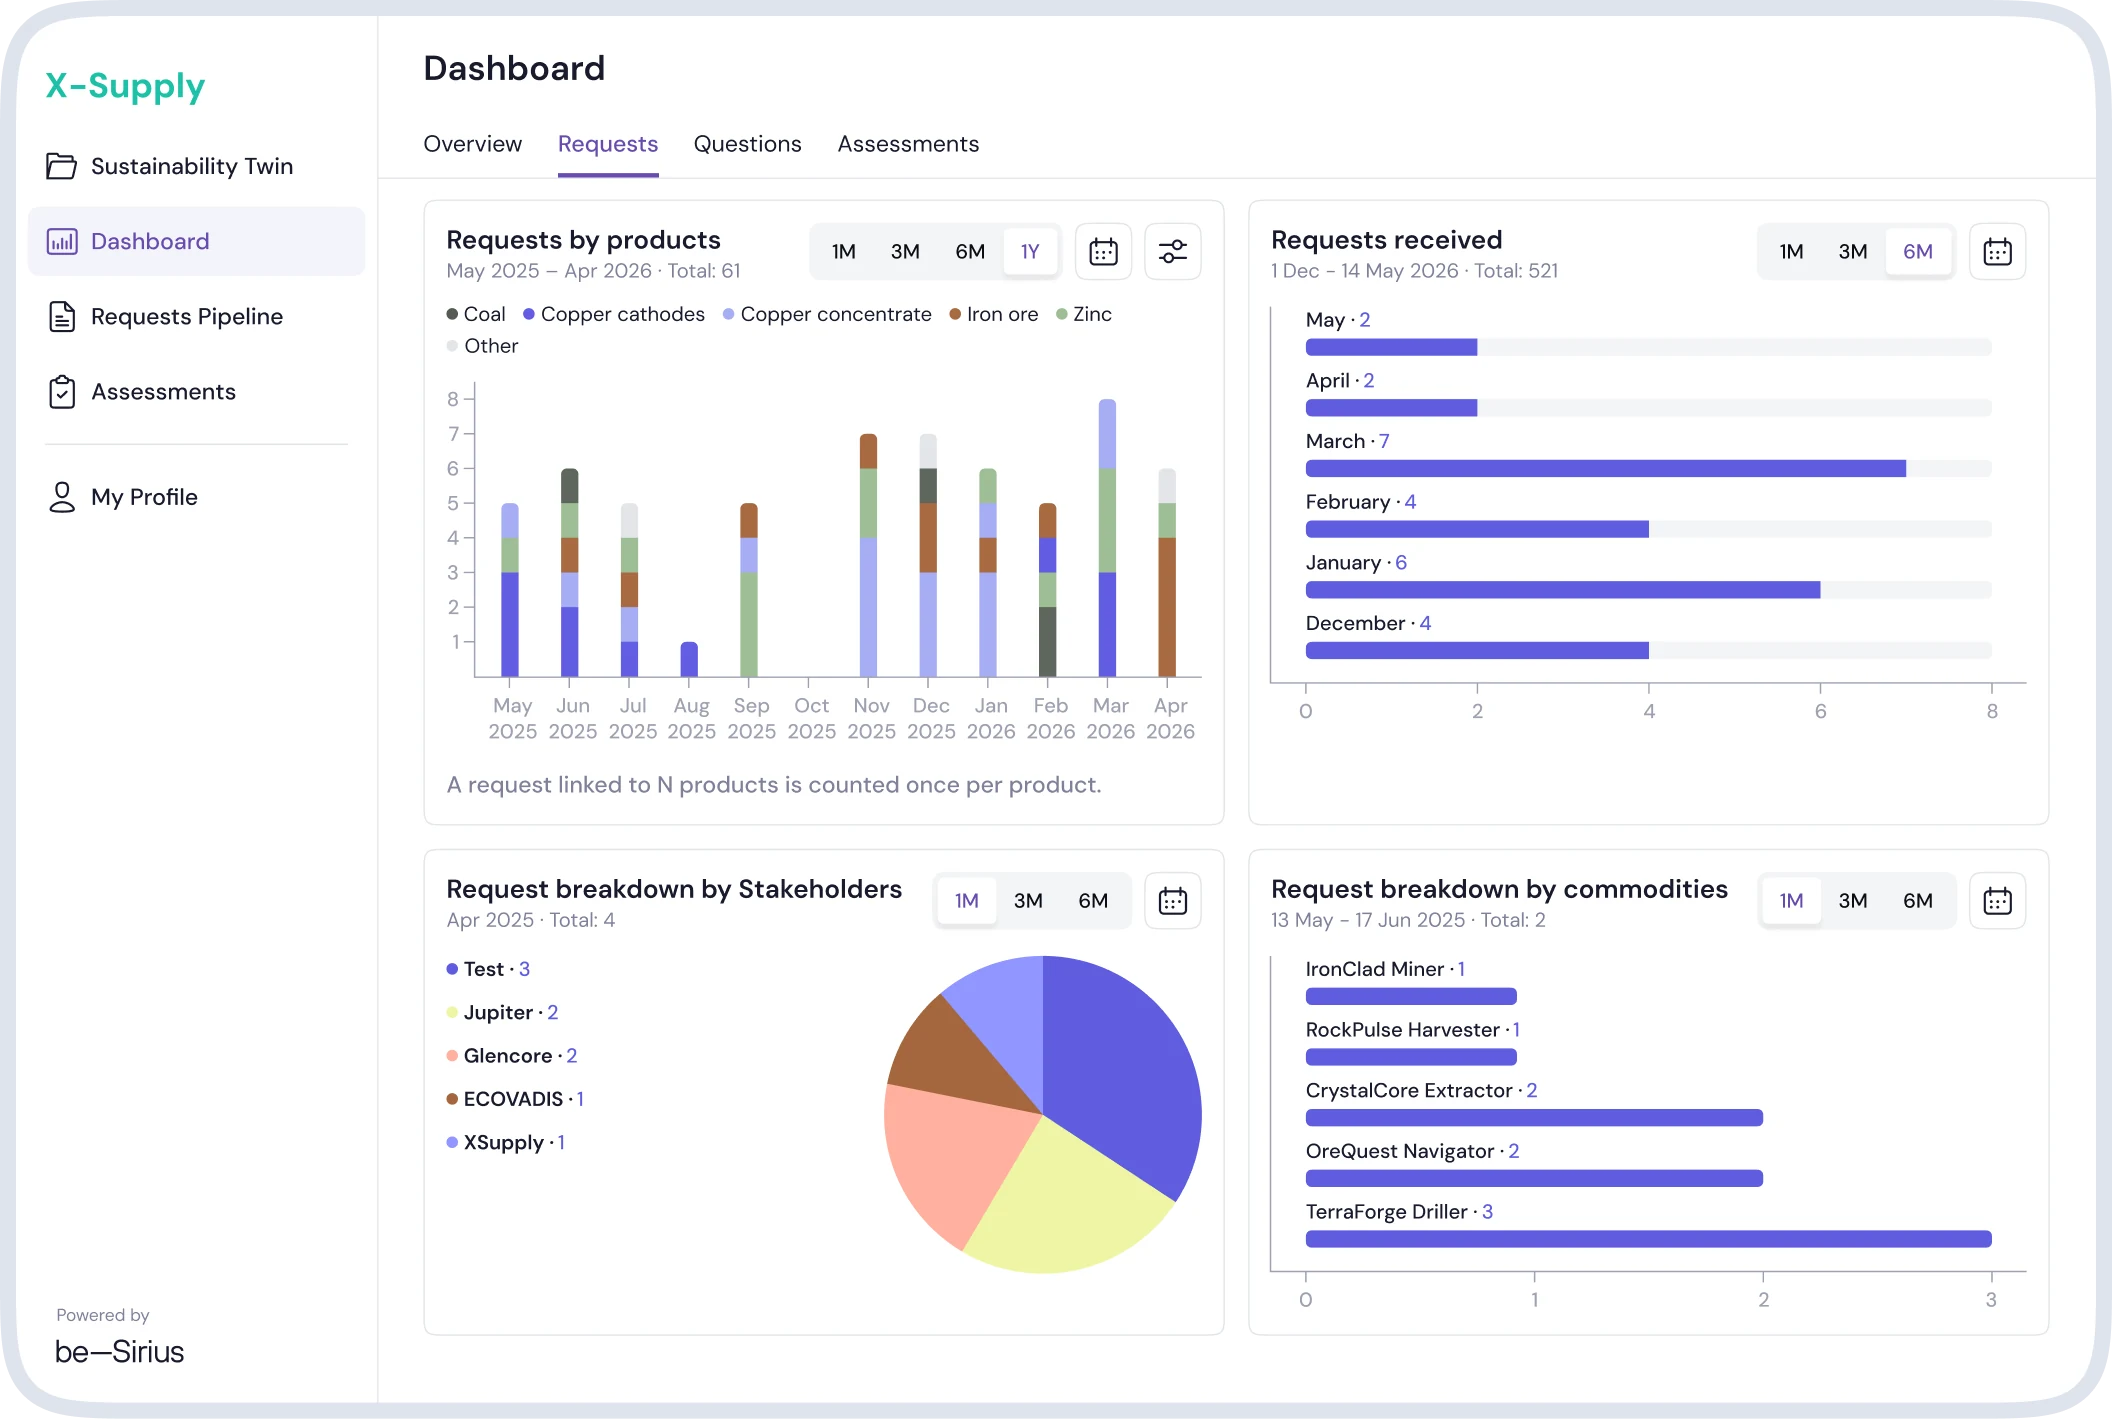The height and width of the screenshot is (1419, 2112).
Task: Set Stakeholders breakdown range to 3M
Action: (1028, 901)
